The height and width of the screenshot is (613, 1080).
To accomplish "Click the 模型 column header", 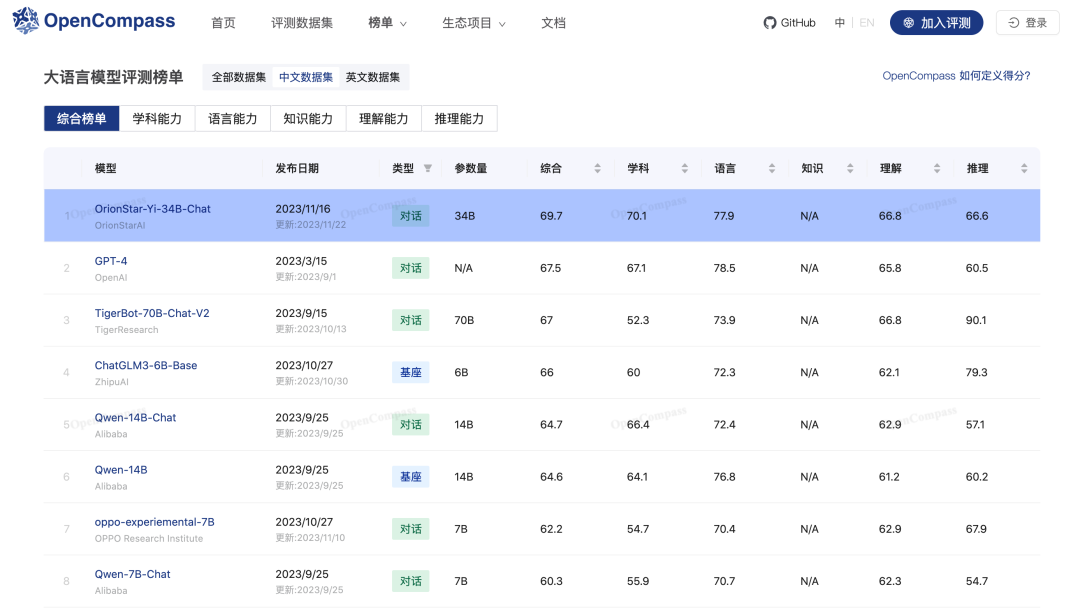I will coord(105,168).
